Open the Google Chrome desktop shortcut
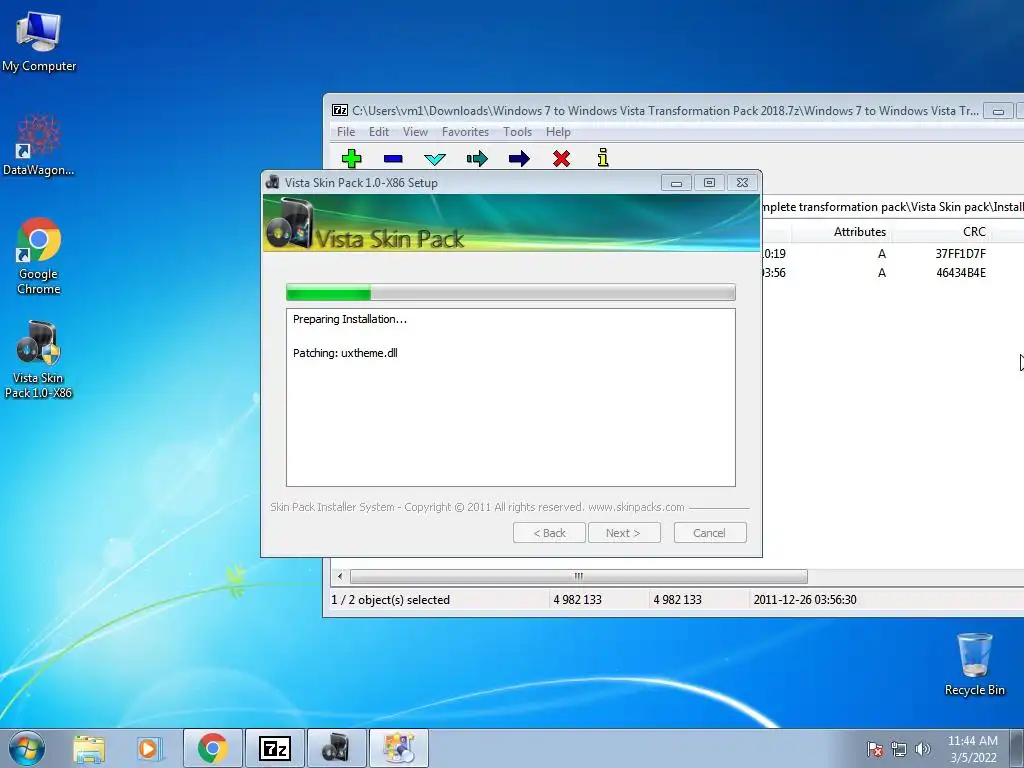The image size is (1024, 768). click(39, 256)
